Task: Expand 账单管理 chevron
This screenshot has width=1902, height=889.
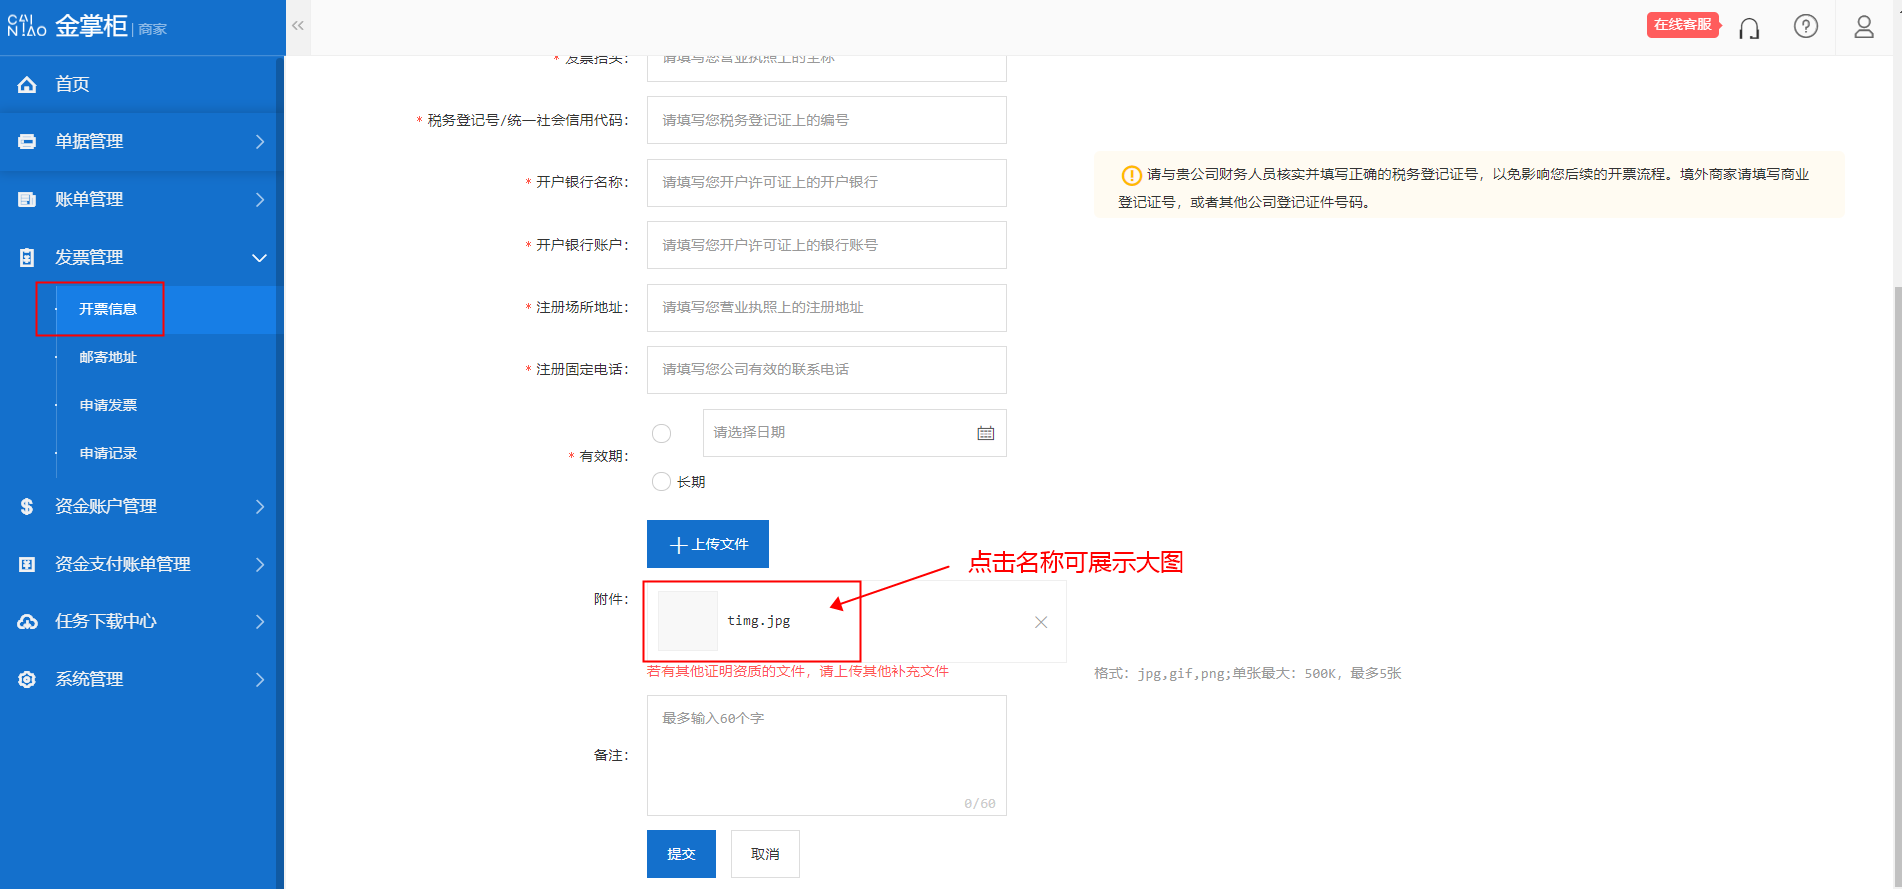Action: coord(260,200)
